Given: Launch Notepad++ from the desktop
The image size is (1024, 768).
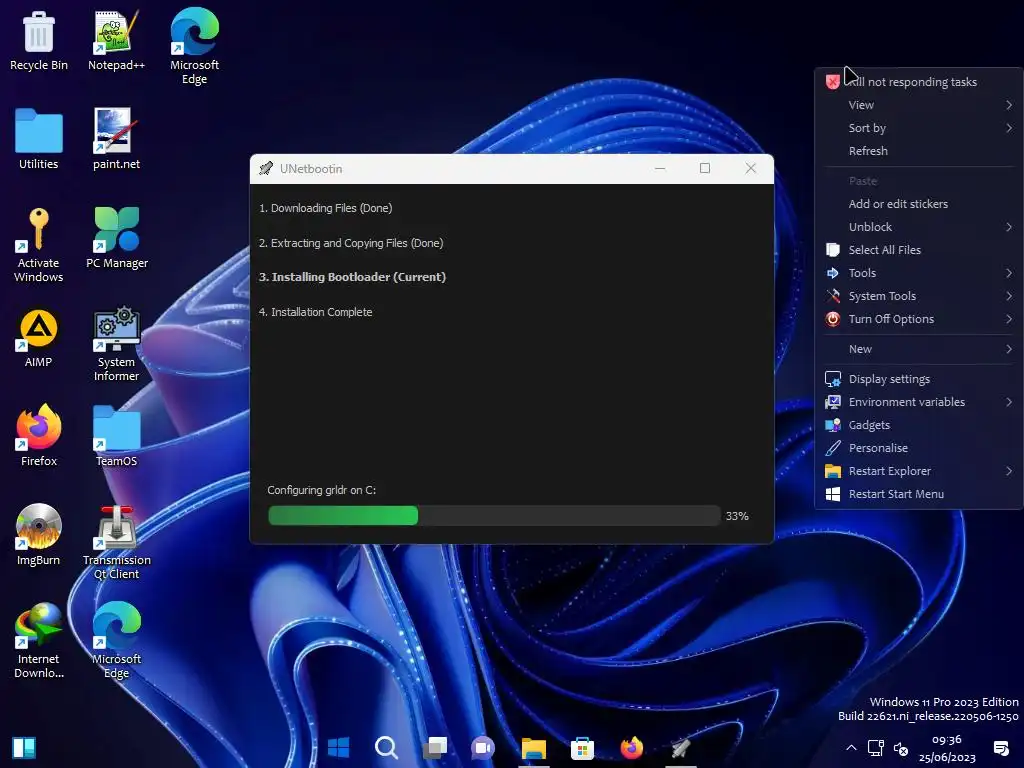Looking at the screenshot, I should tap(116, 40).
